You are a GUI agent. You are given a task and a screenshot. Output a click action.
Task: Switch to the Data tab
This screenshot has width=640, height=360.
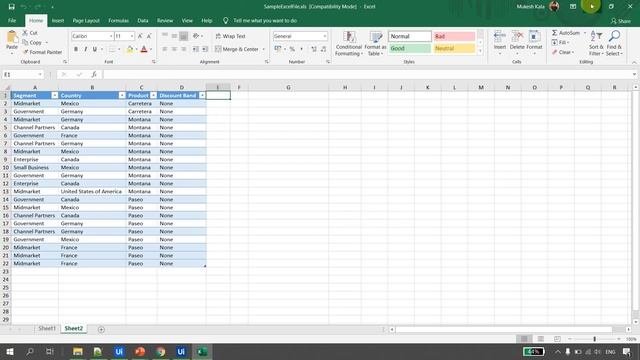click(143, 20)
